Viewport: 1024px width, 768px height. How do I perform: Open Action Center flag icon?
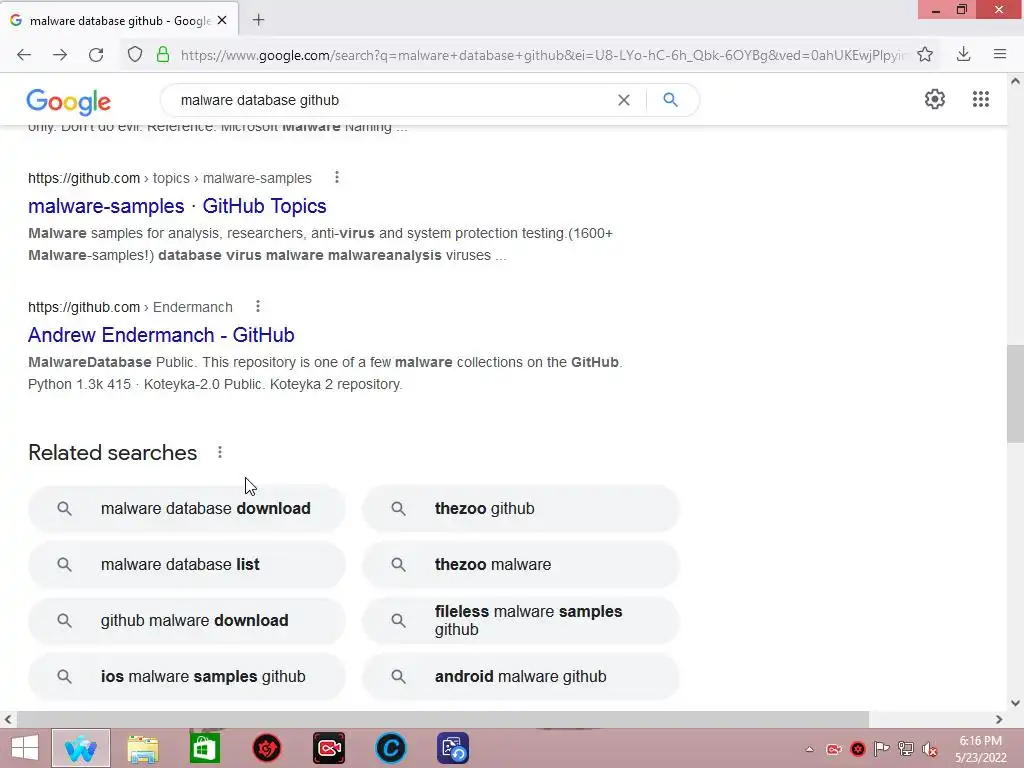881,749
